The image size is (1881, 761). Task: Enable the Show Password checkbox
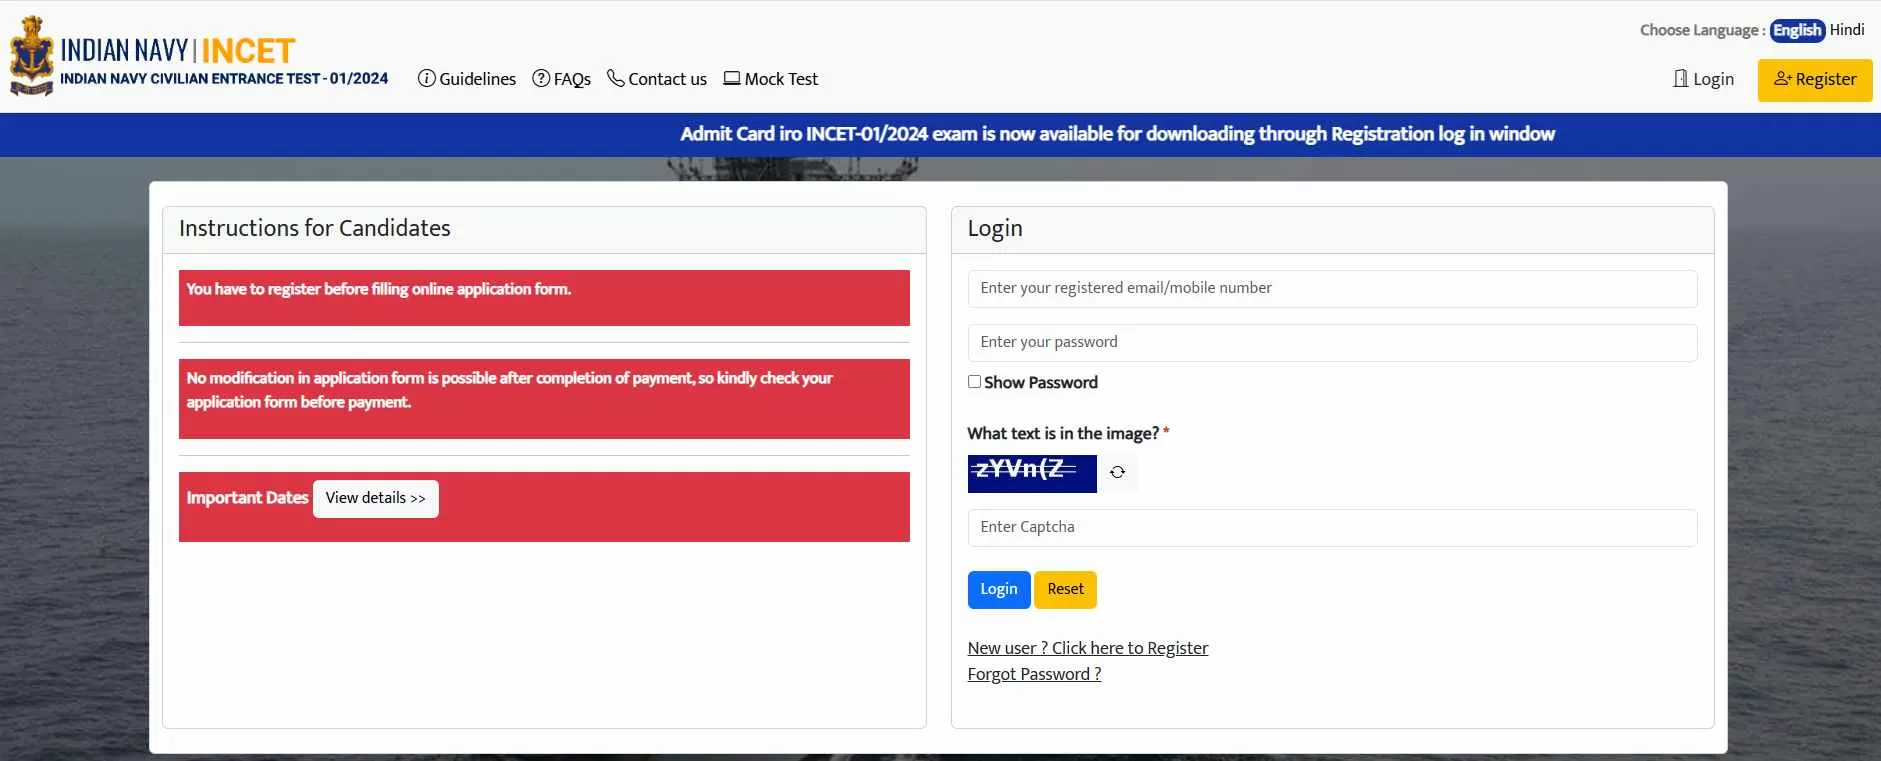click(x=974, y=382)
